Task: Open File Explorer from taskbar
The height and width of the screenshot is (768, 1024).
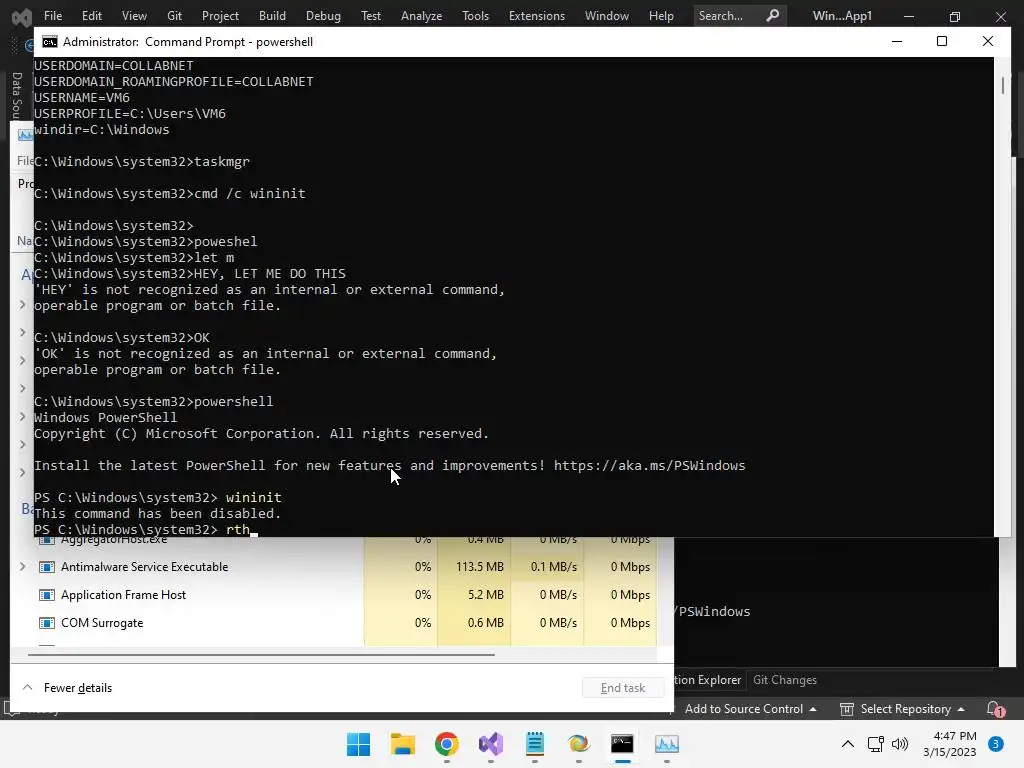Action: (403, 744)
